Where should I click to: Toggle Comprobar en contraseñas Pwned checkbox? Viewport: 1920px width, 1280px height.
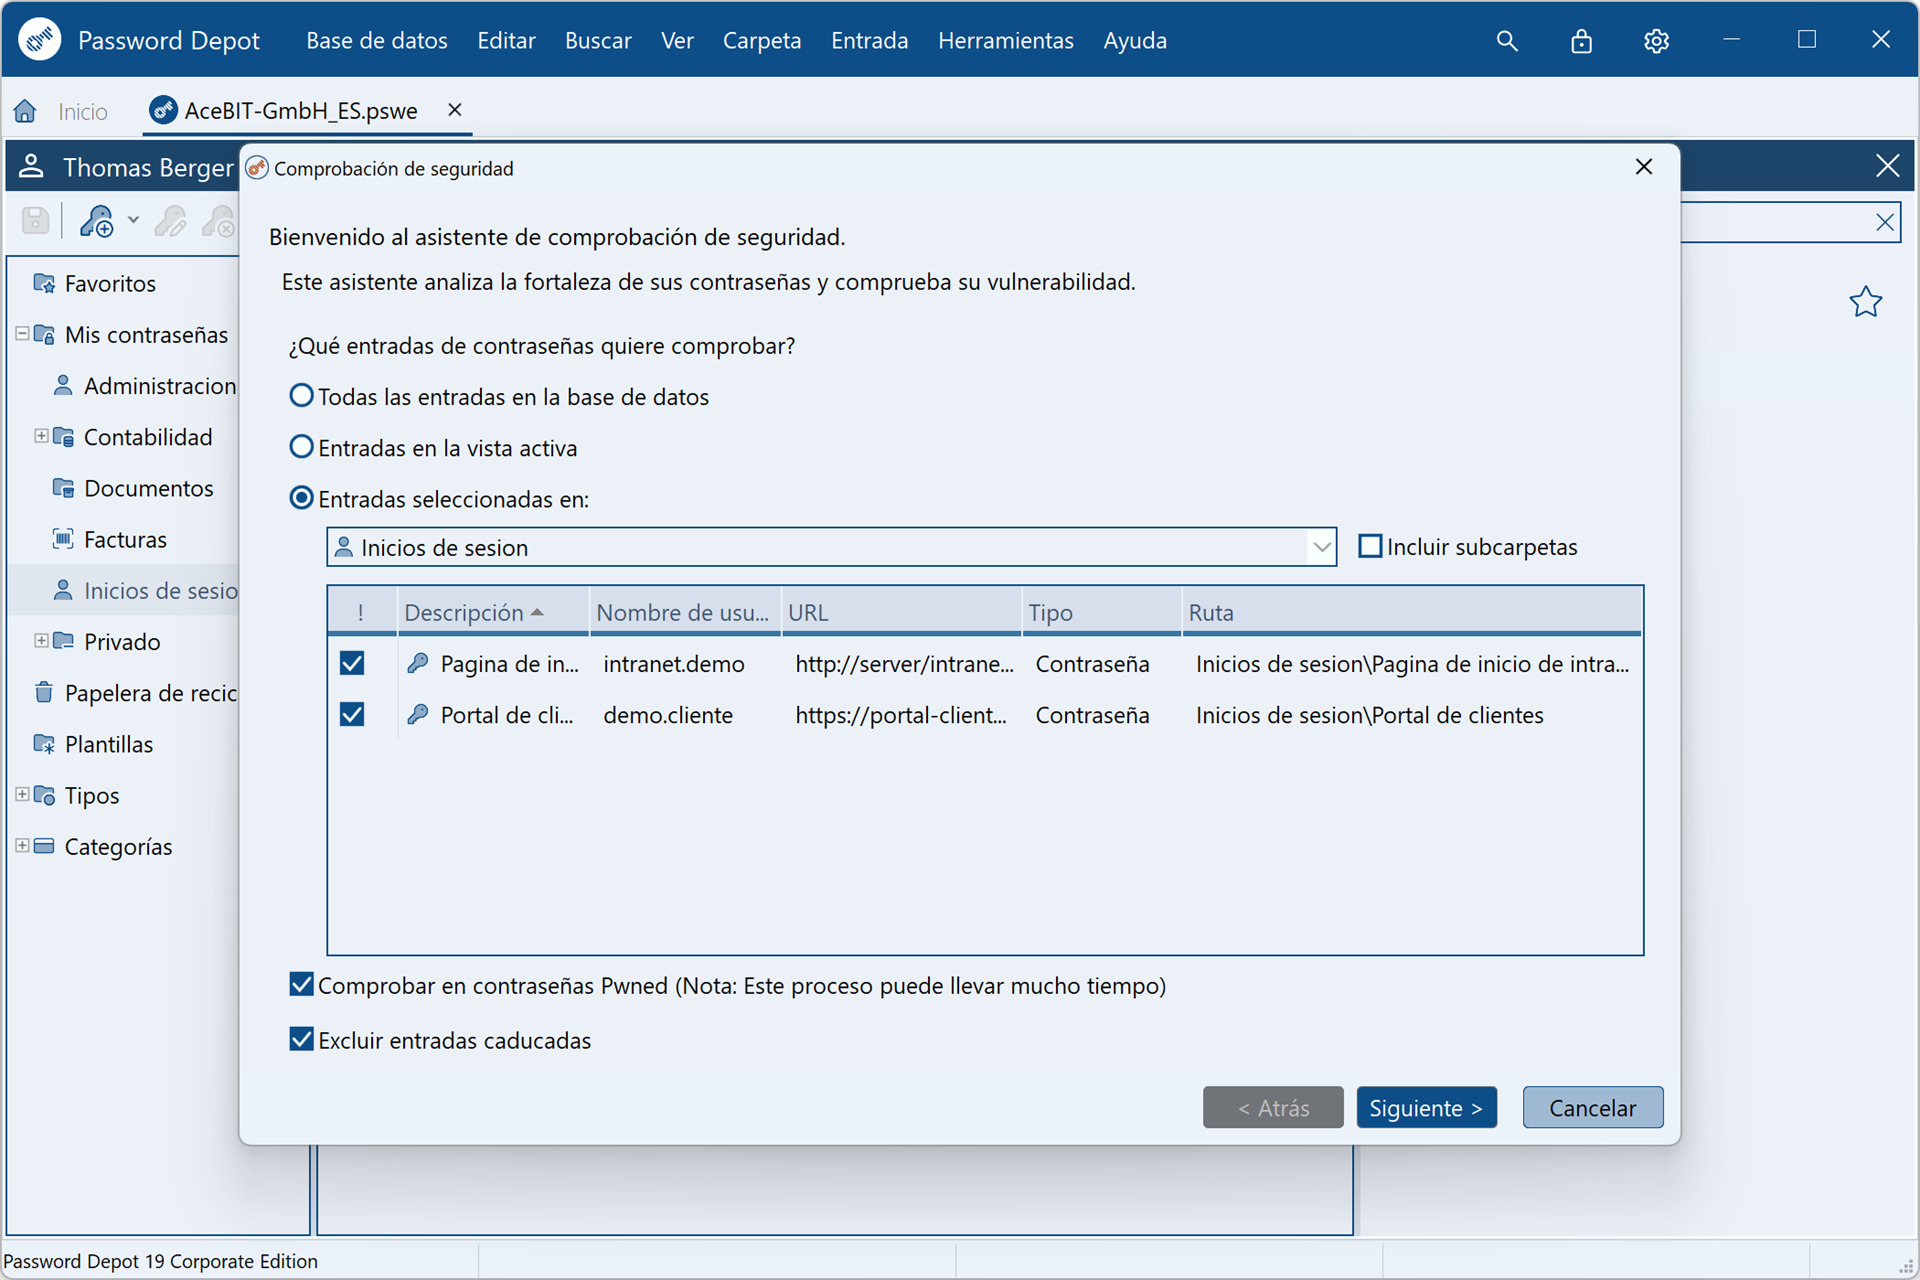click(301, 985)
